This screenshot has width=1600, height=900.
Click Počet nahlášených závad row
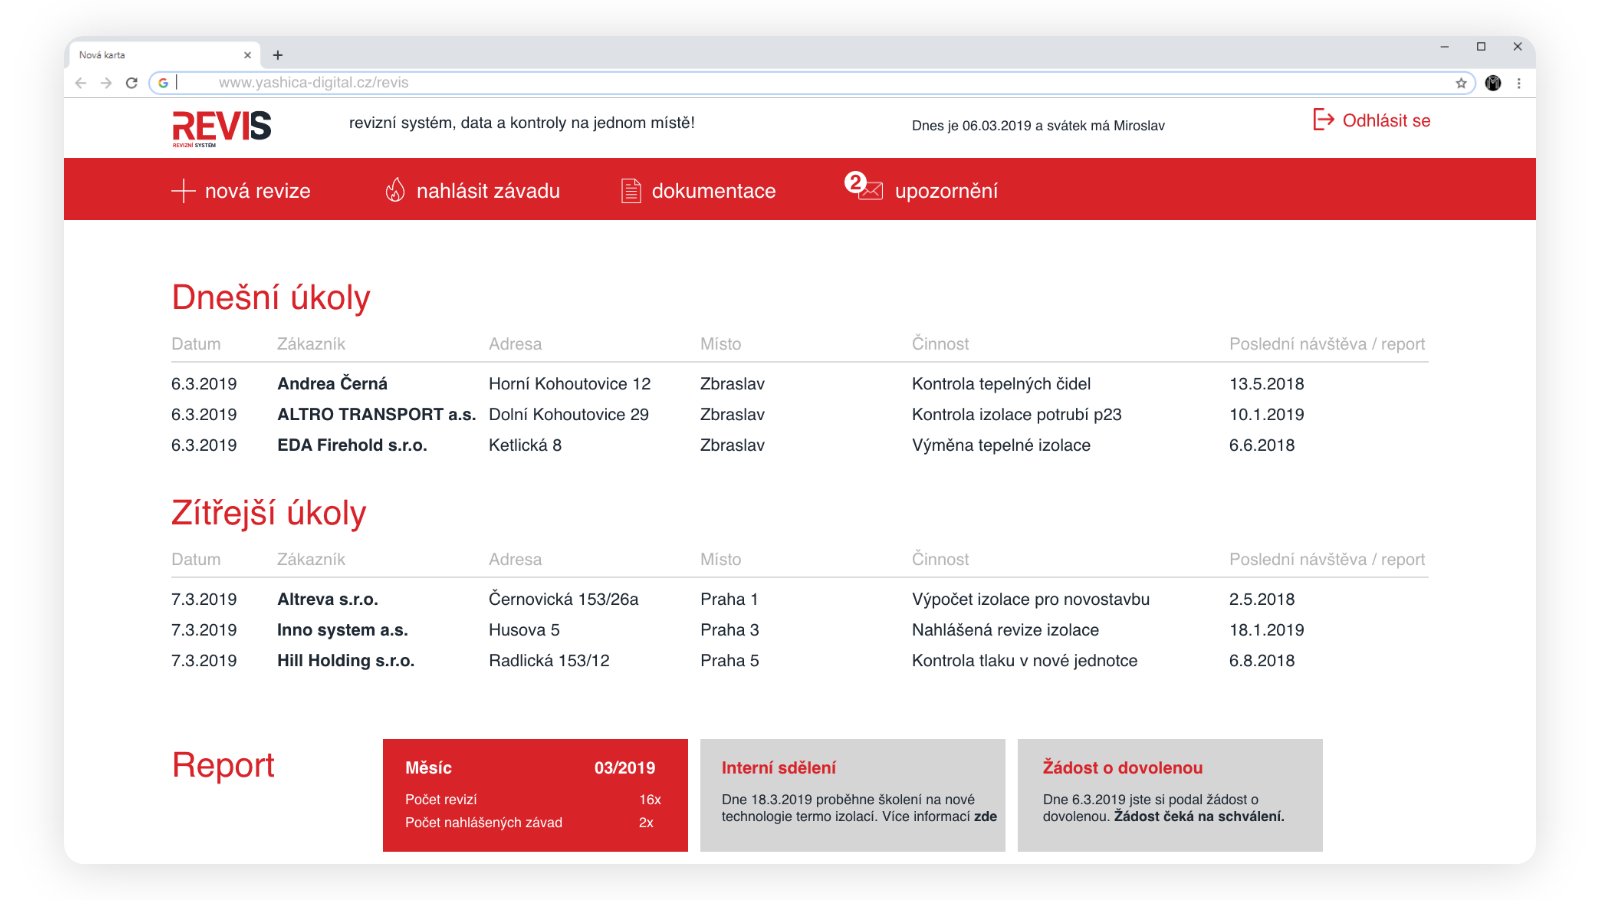[x=529, y=822]
